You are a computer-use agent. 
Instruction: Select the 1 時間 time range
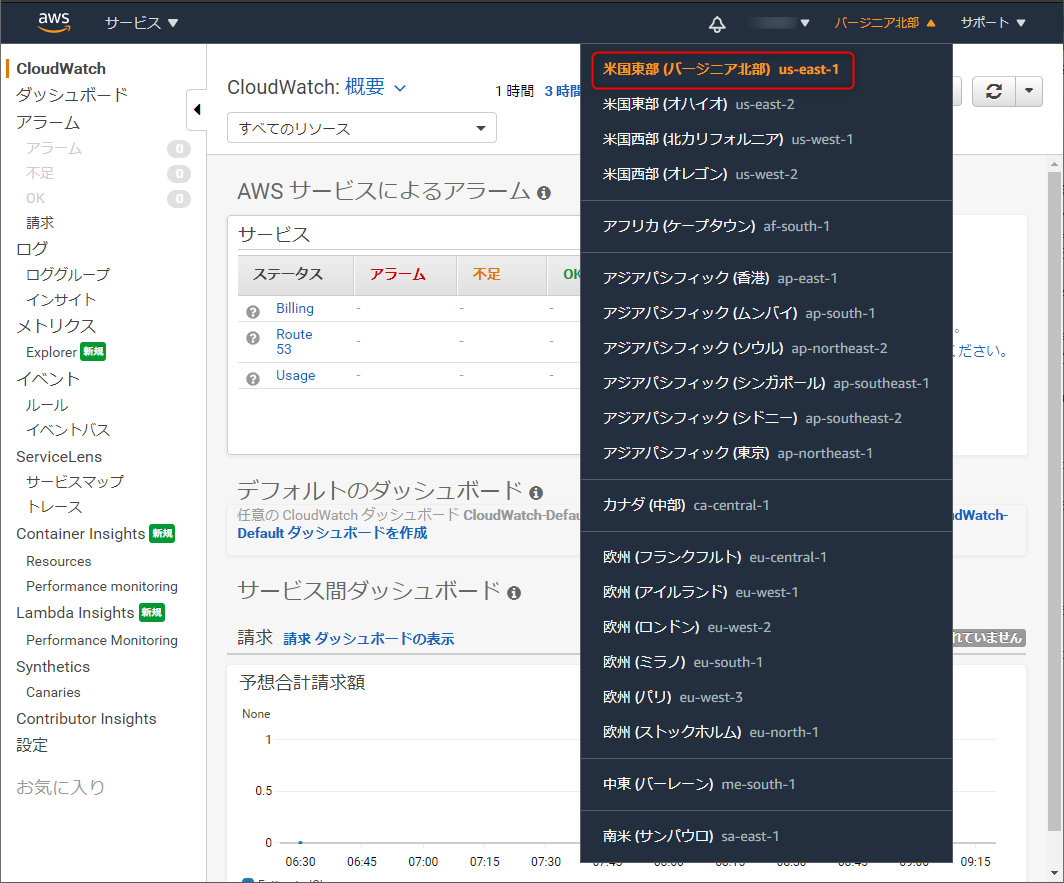pos(514,91)
